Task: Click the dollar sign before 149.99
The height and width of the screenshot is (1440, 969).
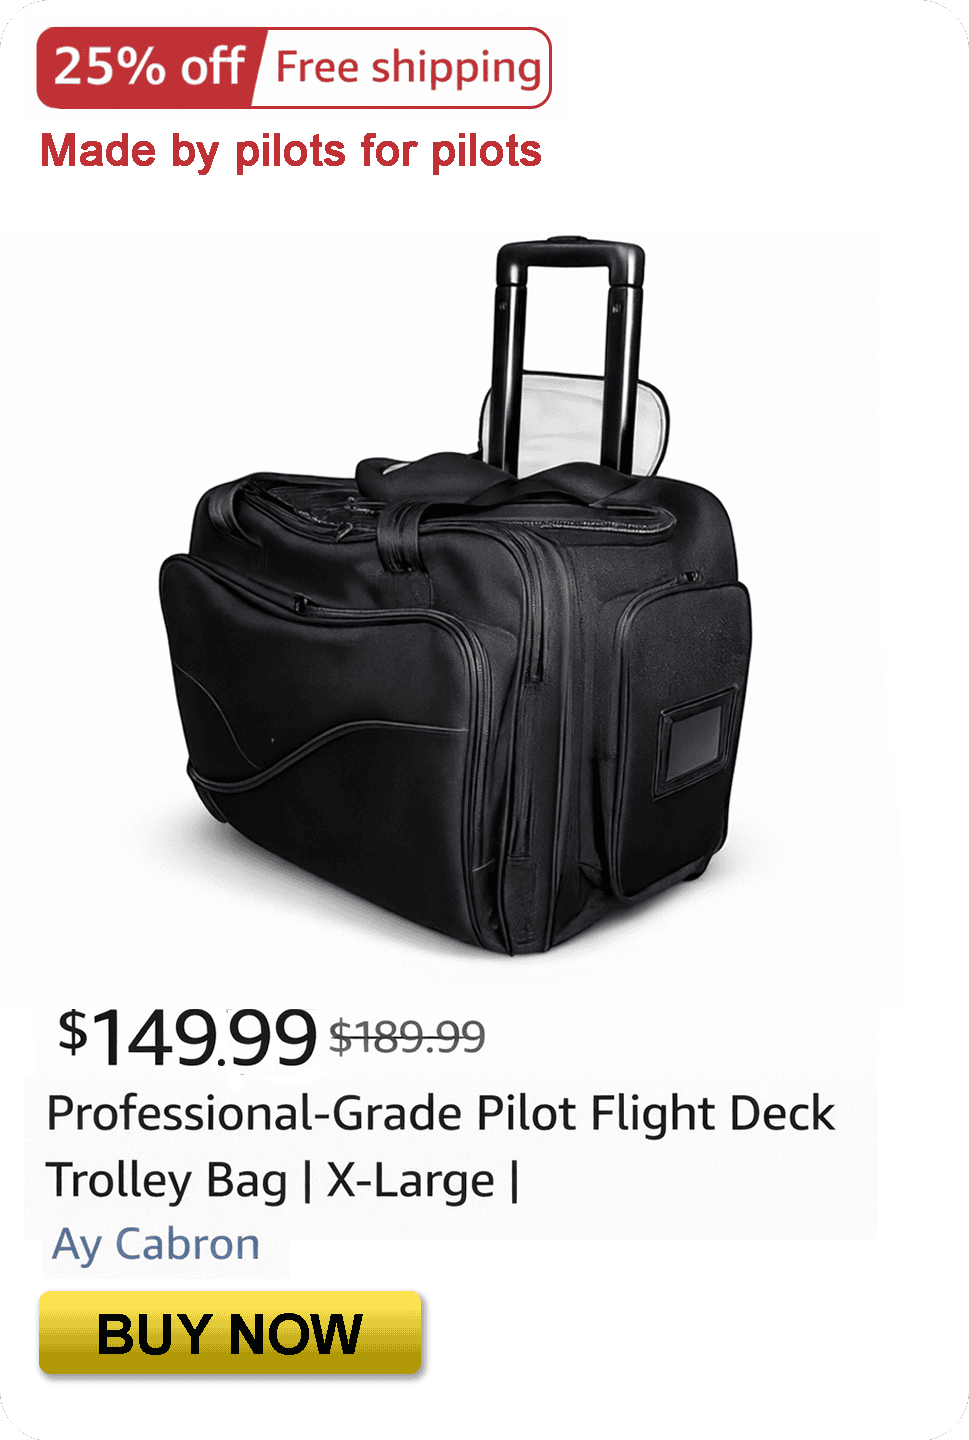Action: pyautogui.click(x=72, y=1029)
